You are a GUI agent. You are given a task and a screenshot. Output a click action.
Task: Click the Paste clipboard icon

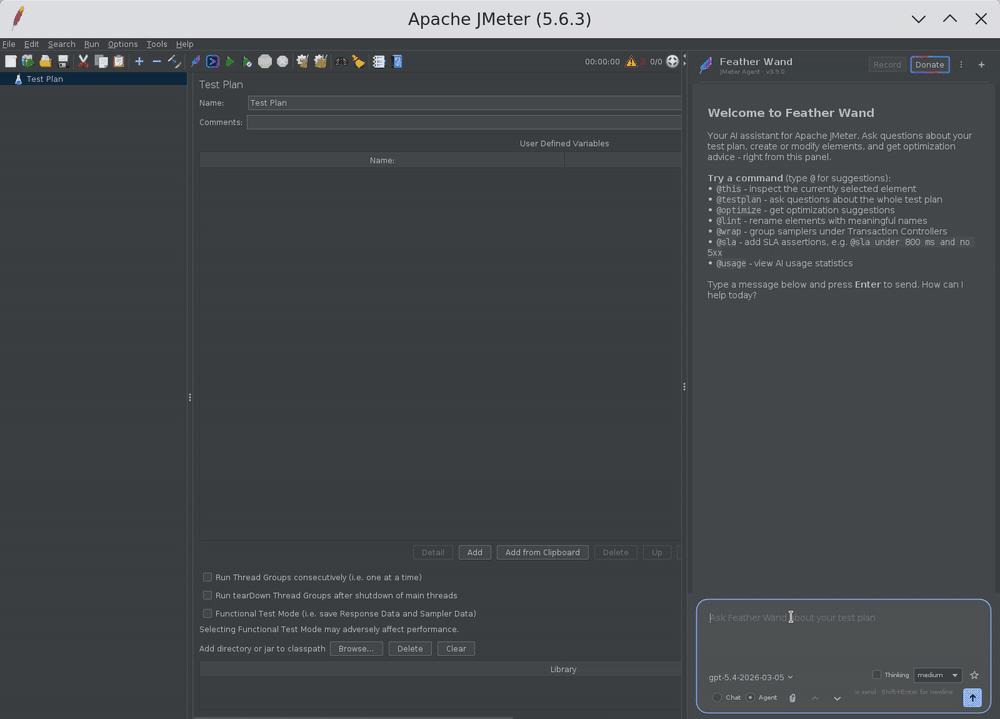[x=119, y=61]
